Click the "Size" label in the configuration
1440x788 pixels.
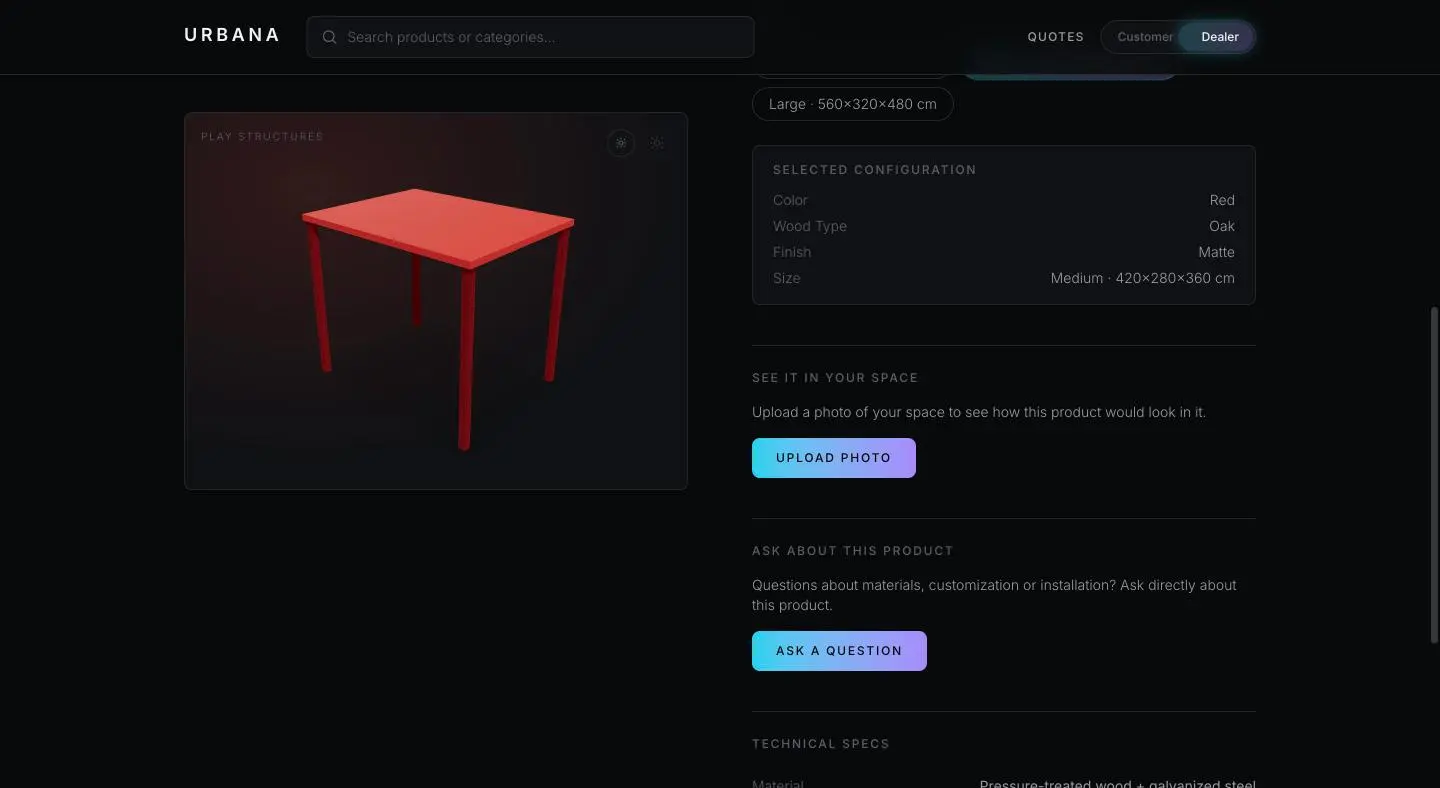pos(787,278)
